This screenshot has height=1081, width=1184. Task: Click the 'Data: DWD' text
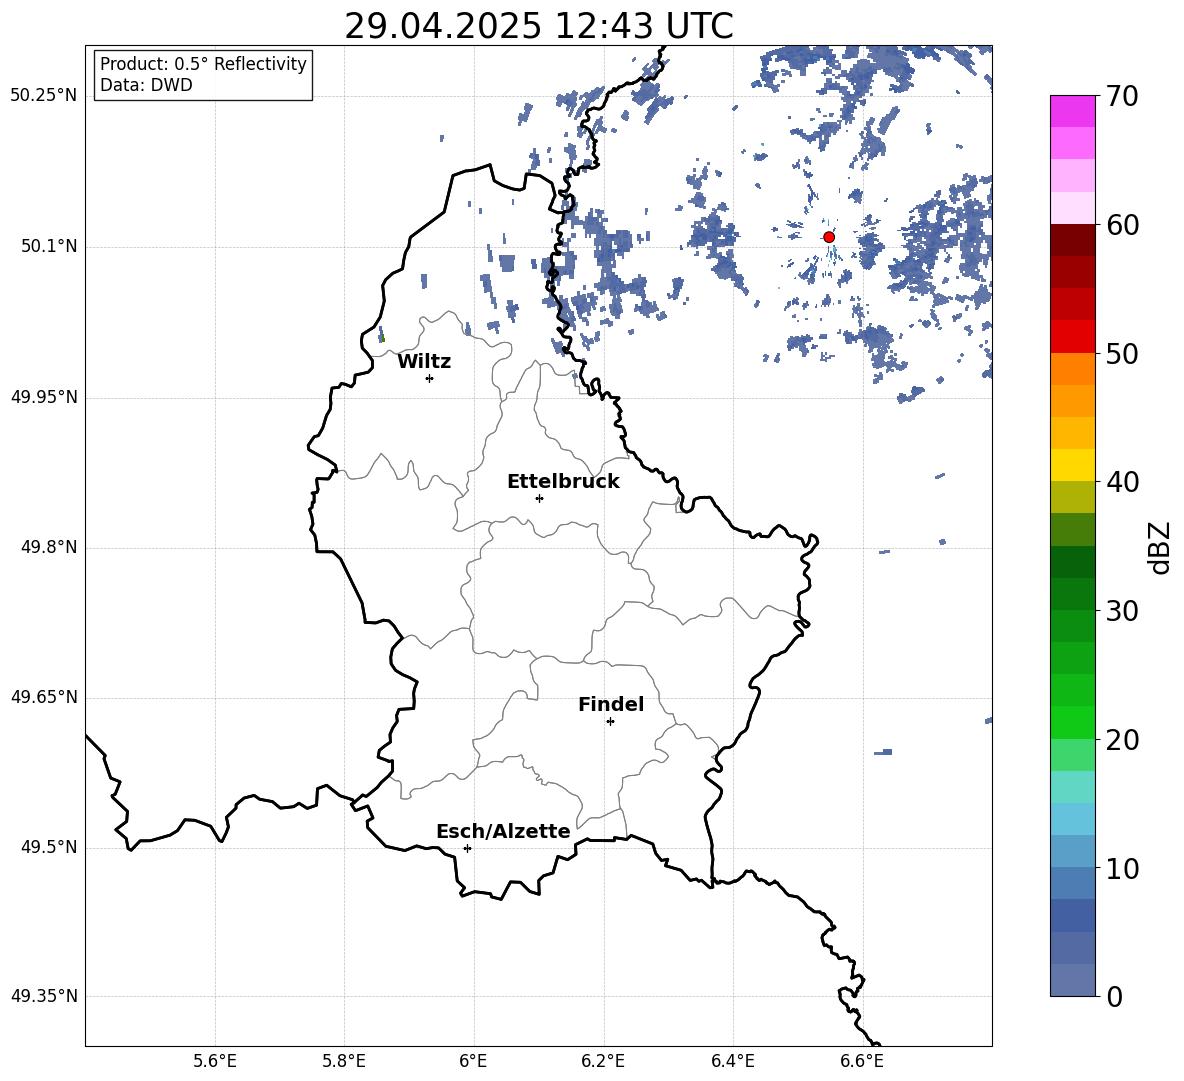146,85
